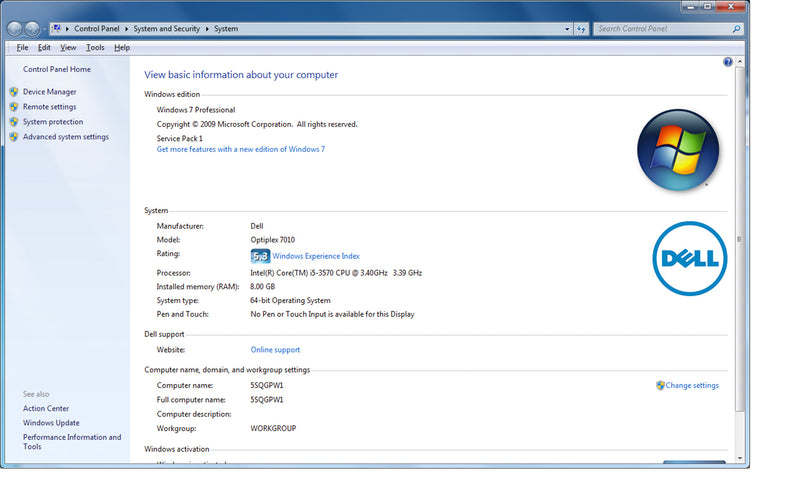Click the blue Help question mark icon
Image resolution: width=800 pixels, height=501 pixels.
pos(728,62)
